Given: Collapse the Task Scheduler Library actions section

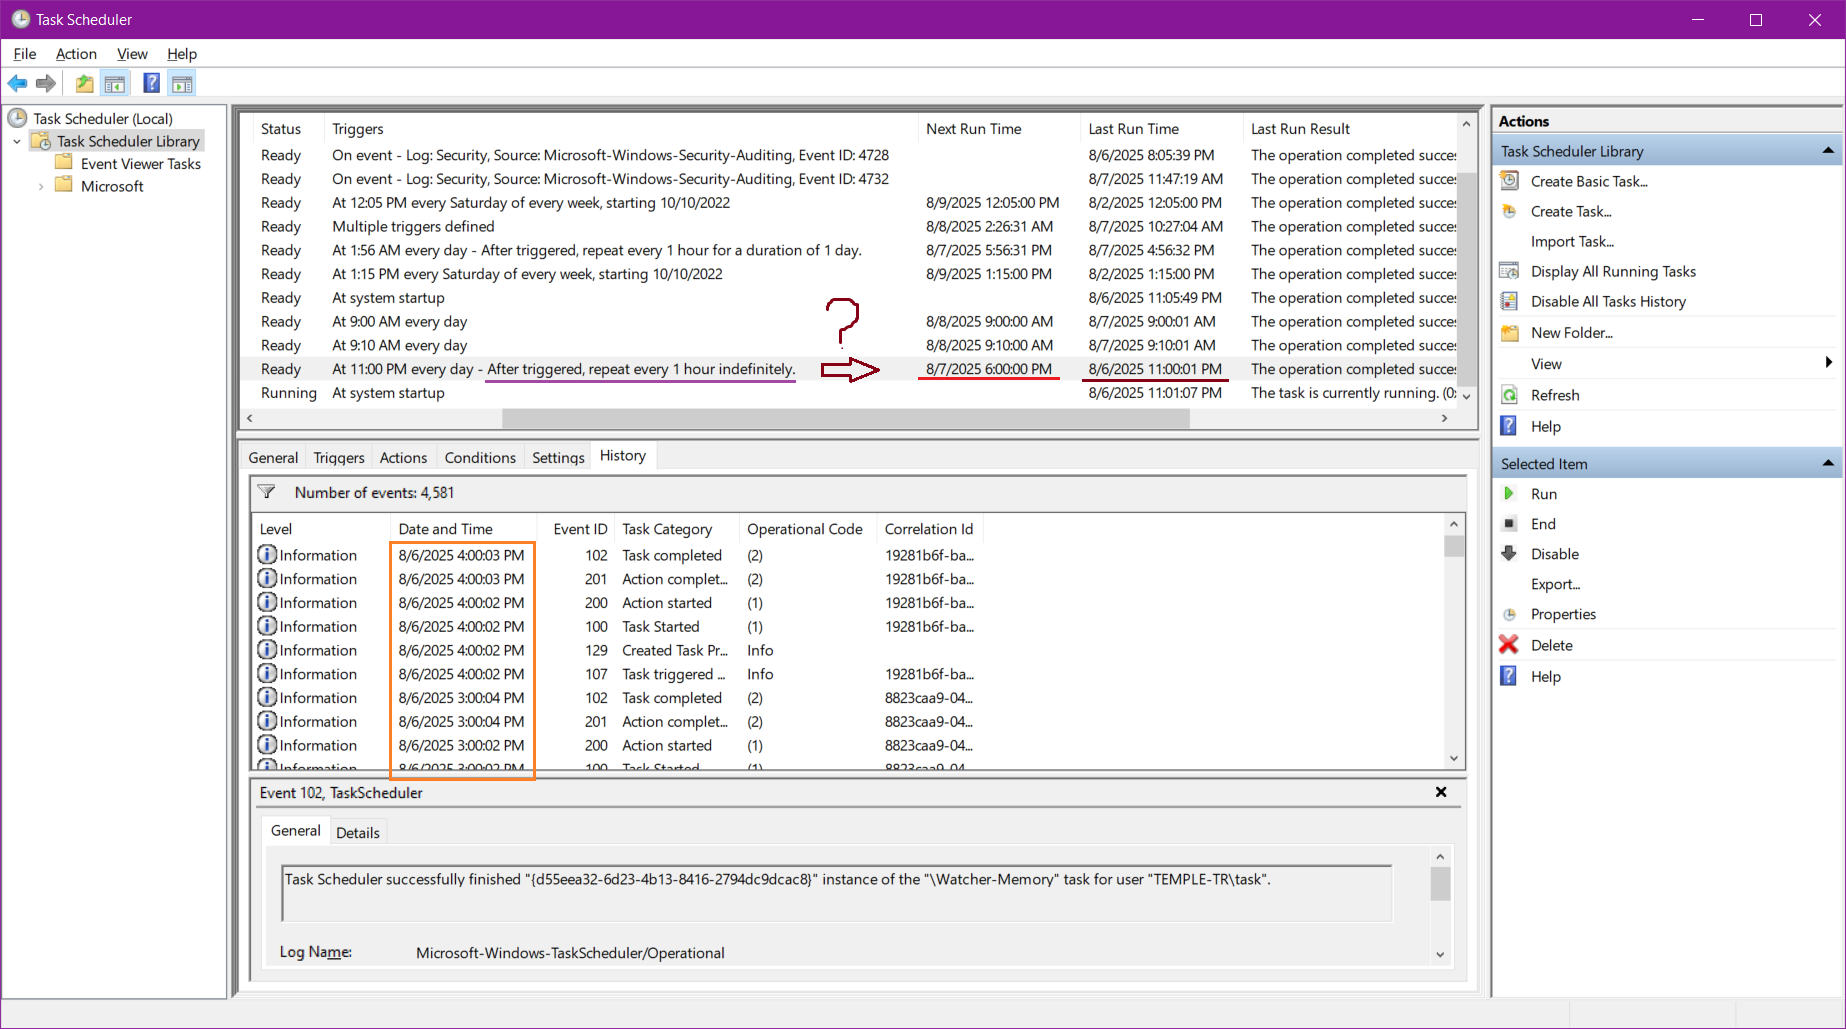Looking at the screenshot, I should [x=1828, y=151].
